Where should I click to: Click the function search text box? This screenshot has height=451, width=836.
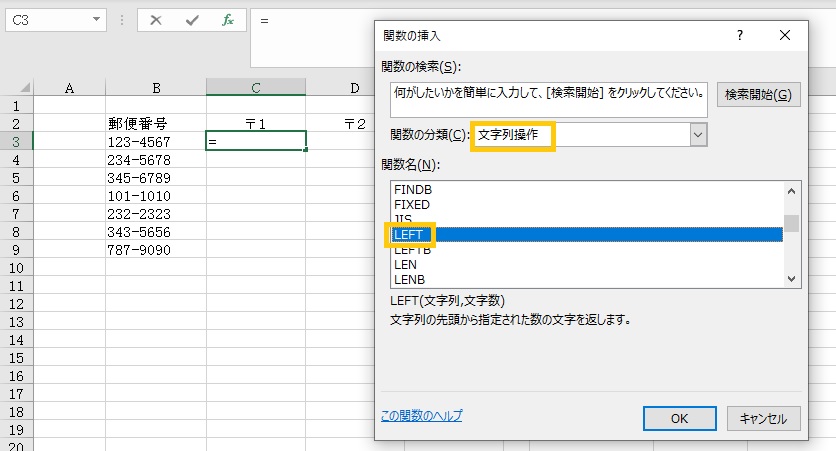pos(549,100)
